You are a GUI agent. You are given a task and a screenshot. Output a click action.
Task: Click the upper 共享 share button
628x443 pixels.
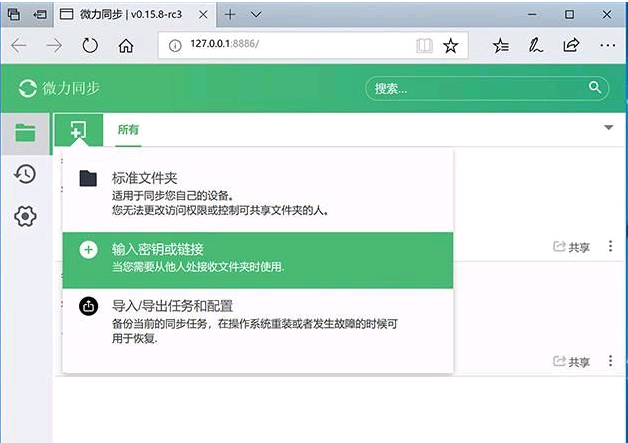coord(572,247)
